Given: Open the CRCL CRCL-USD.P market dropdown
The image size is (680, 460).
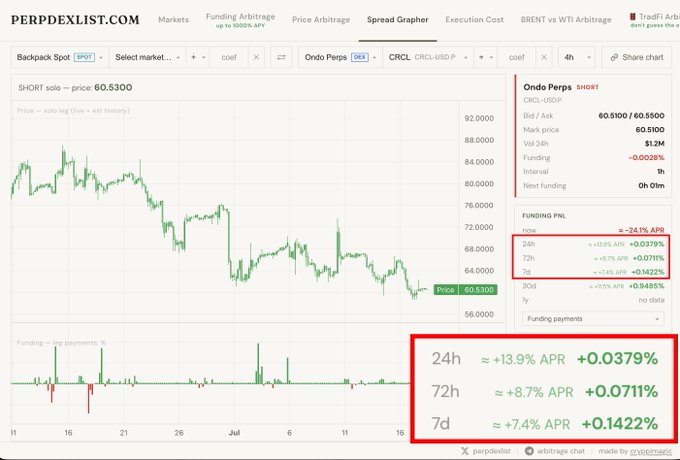Looking at the screenshot, I should coord(428,57).
